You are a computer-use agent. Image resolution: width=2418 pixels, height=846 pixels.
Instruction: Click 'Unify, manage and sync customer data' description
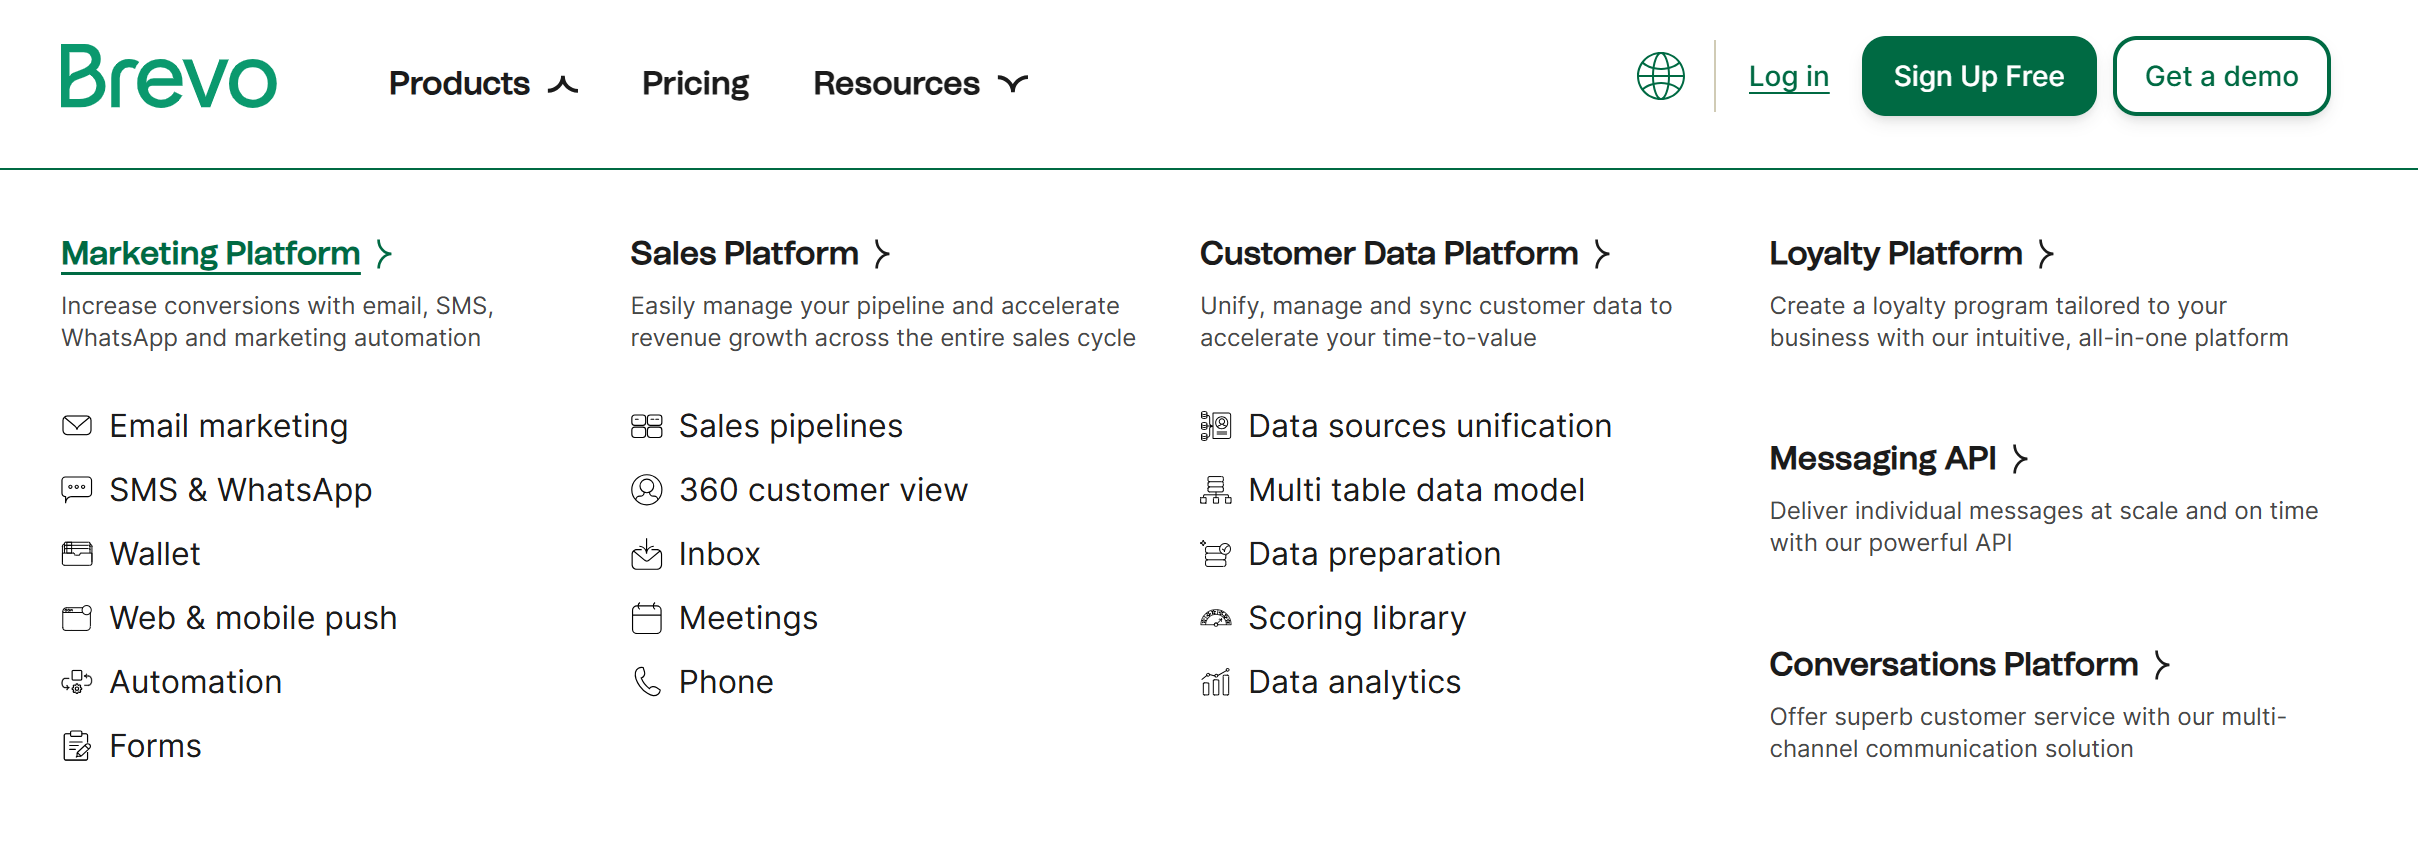(x=1436, y=322)
